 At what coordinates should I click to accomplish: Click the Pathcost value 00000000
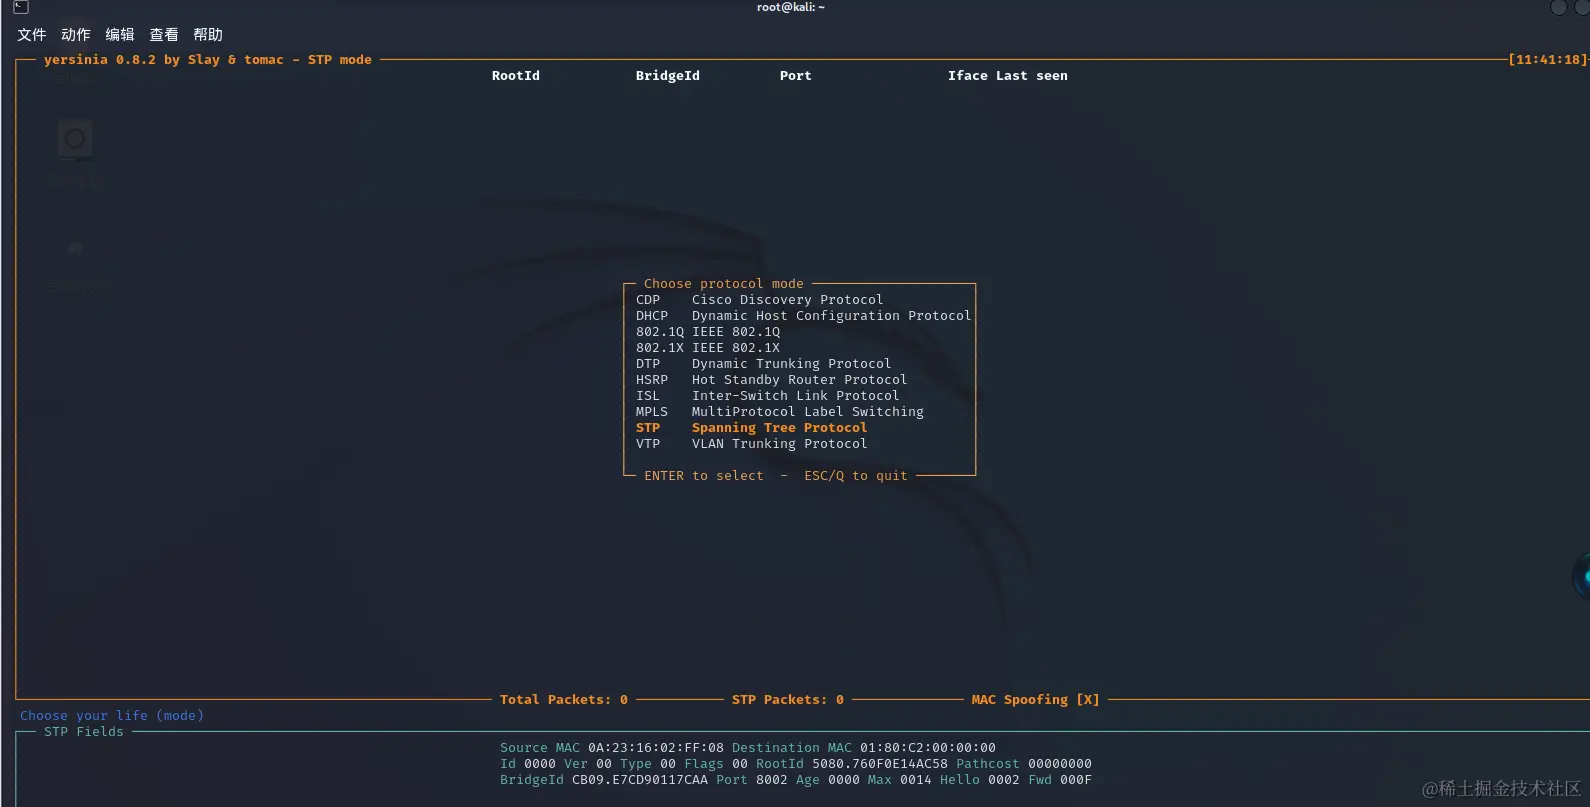tap(1060, 764)
